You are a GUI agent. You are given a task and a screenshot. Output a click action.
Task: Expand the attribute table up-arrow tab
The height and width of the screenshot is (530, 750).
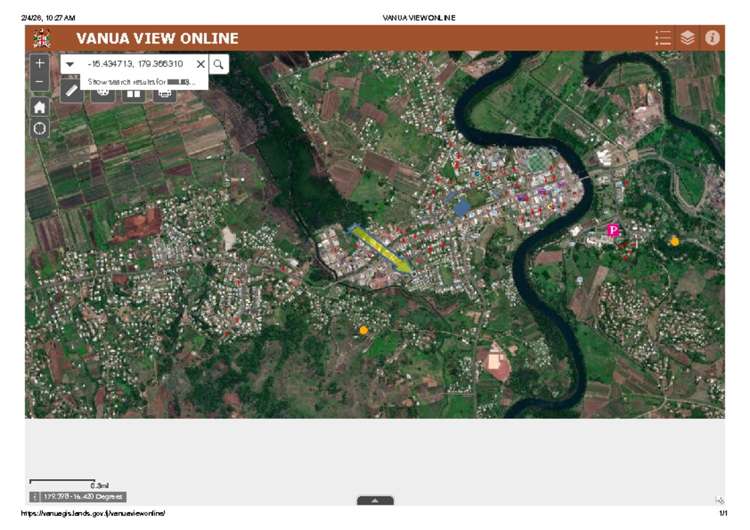coord(375,500)
